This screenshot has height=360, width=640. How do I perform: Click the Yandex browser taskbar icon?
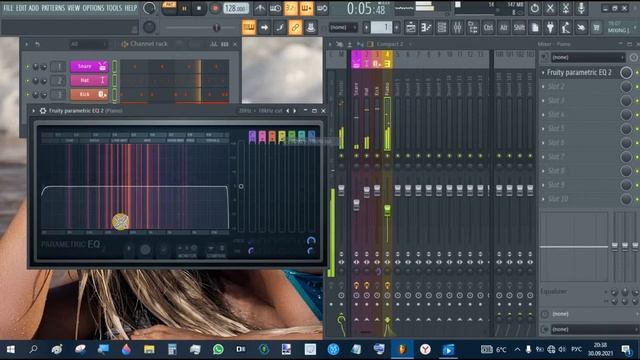click(425, 349)
